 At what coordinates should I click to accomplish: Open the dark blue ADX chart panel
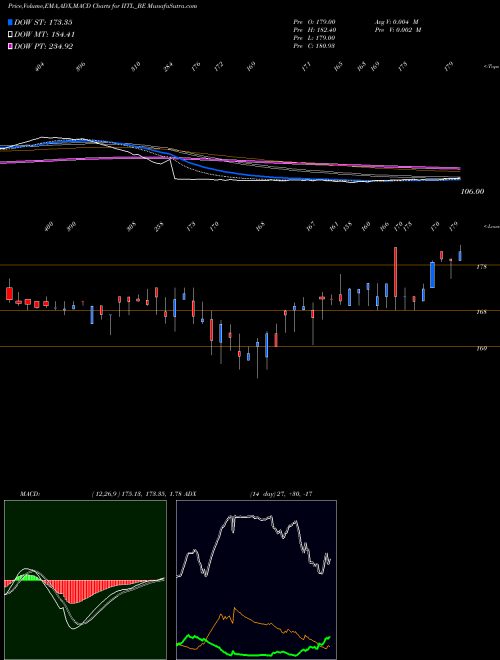256,580
